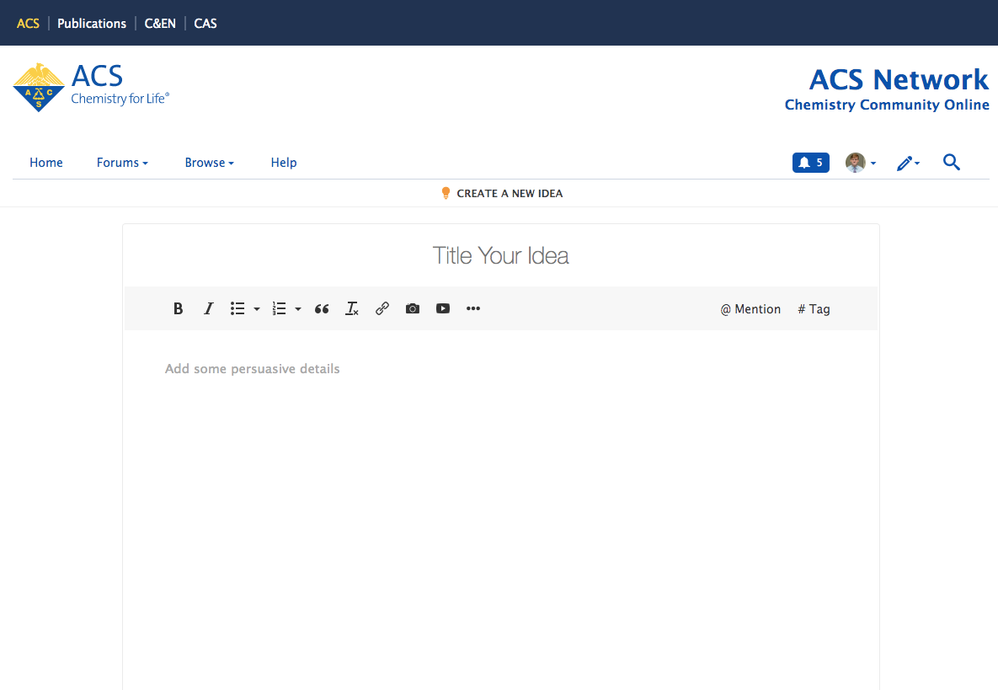Open the search magnifier icon

[x=951, y=162]
